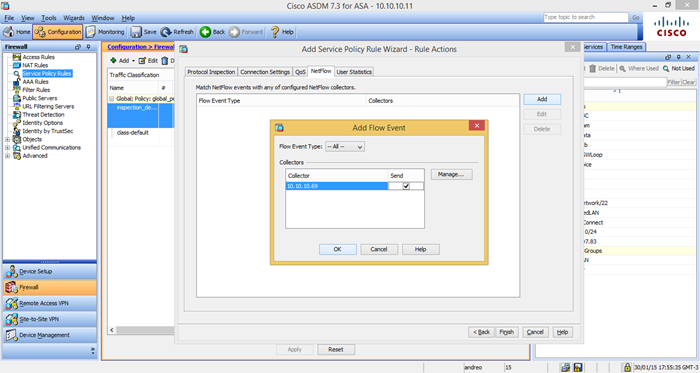Expand the Objects tree node
Viewport: 700px width, 373px height.
pos(7,140)
